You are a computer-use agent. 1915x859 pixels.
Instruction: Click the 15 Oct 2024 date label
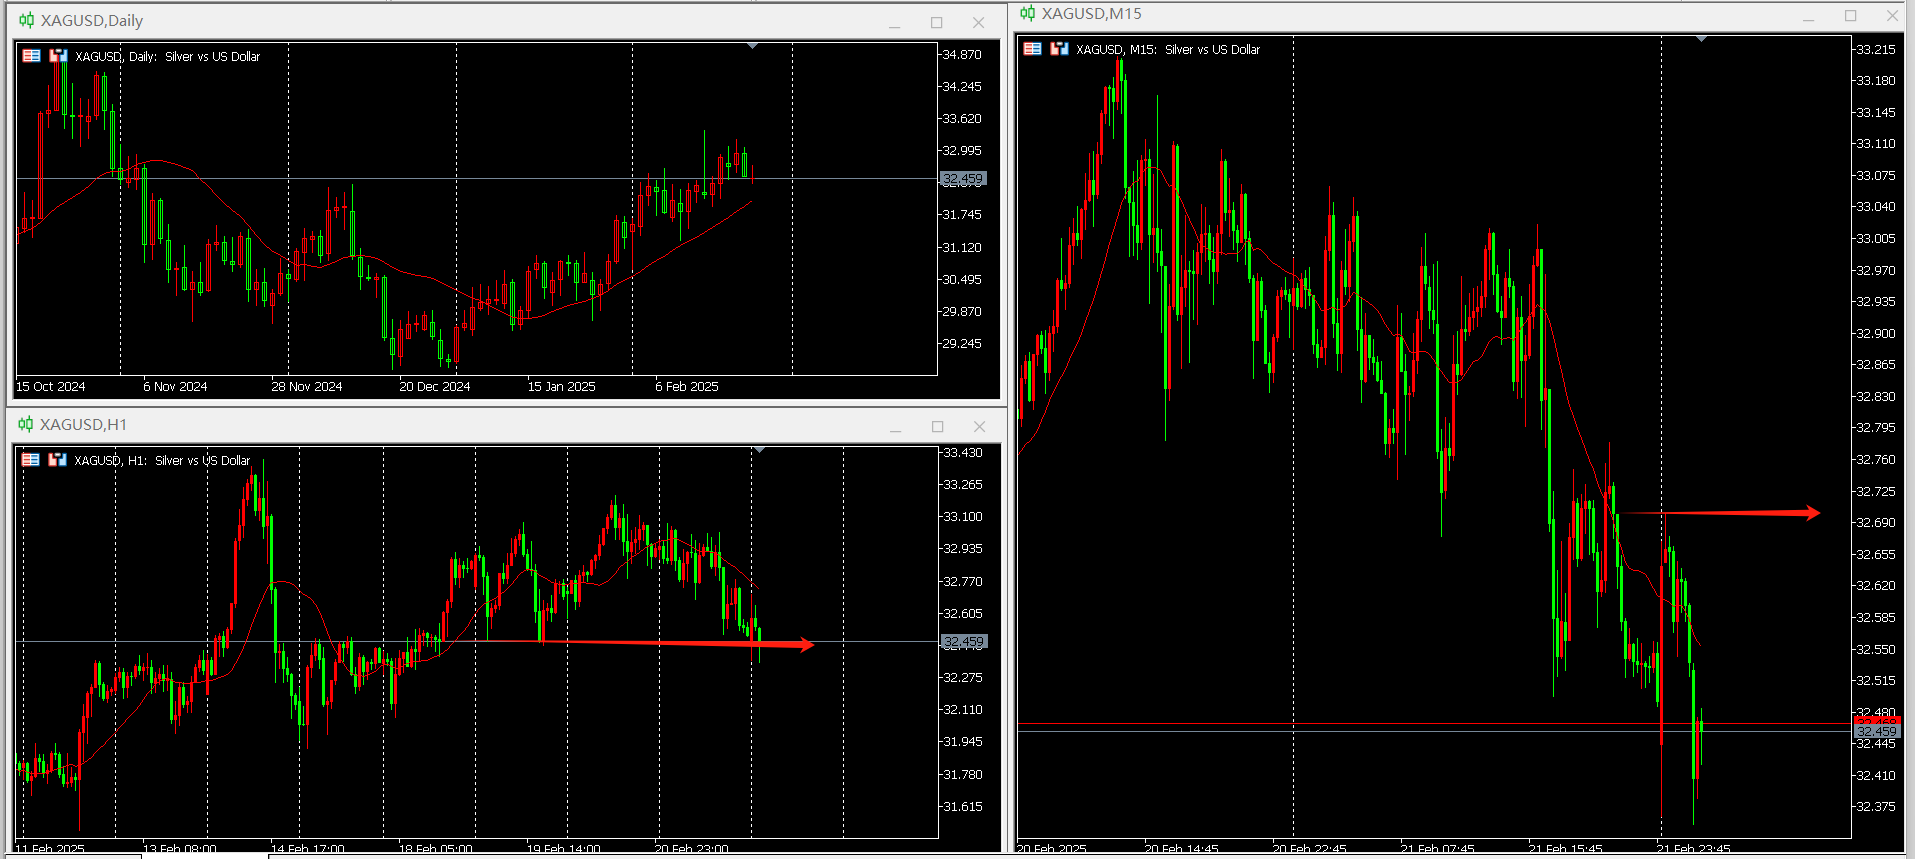51,387
